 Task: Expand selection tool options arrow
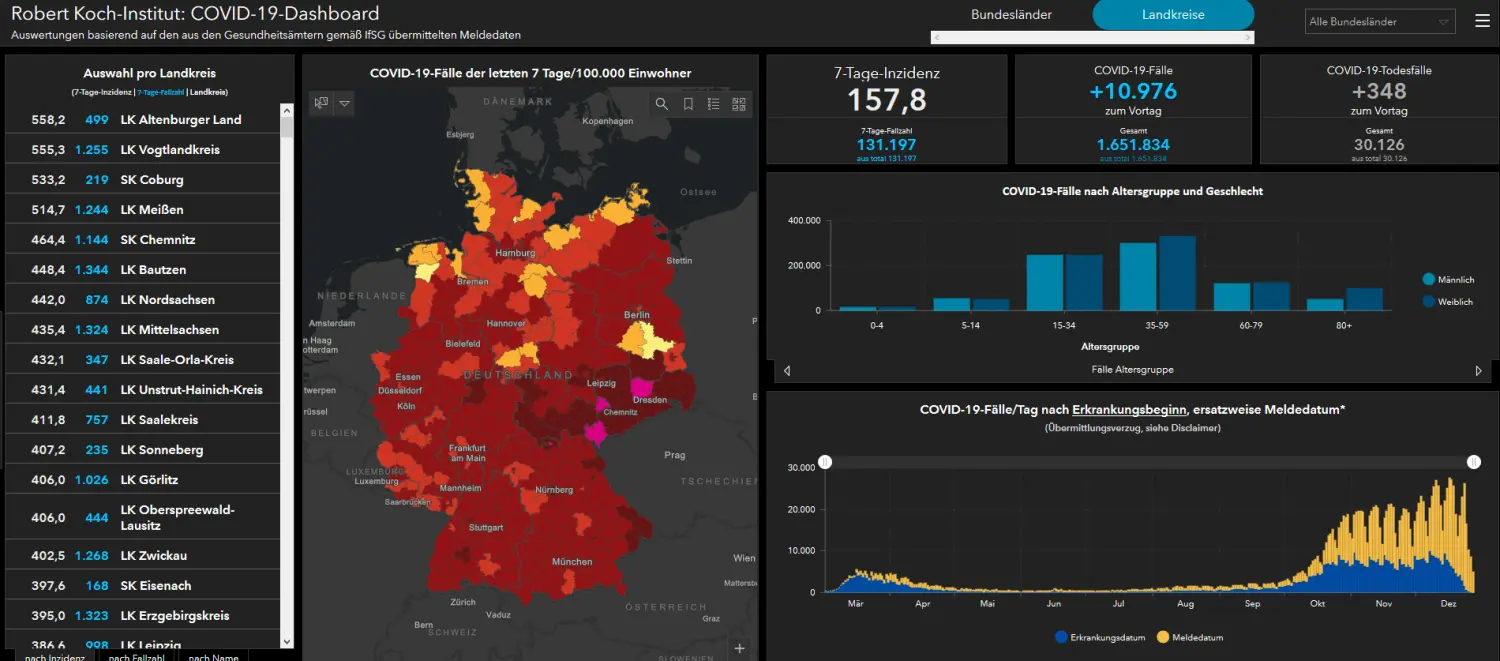click(x=345, y=103)
